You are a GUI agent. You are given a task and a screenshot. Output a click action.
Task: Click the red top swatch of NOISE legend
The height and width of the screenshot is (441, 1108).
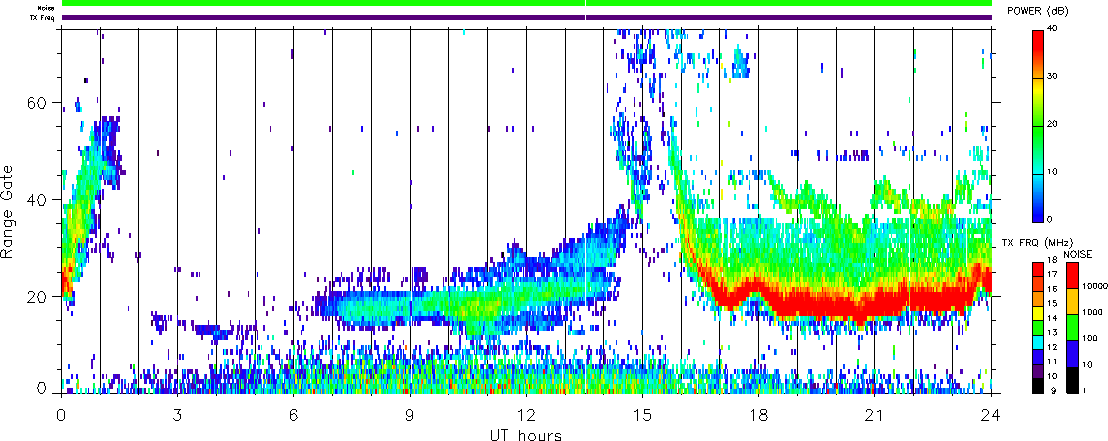click(x=1072, y=275)
